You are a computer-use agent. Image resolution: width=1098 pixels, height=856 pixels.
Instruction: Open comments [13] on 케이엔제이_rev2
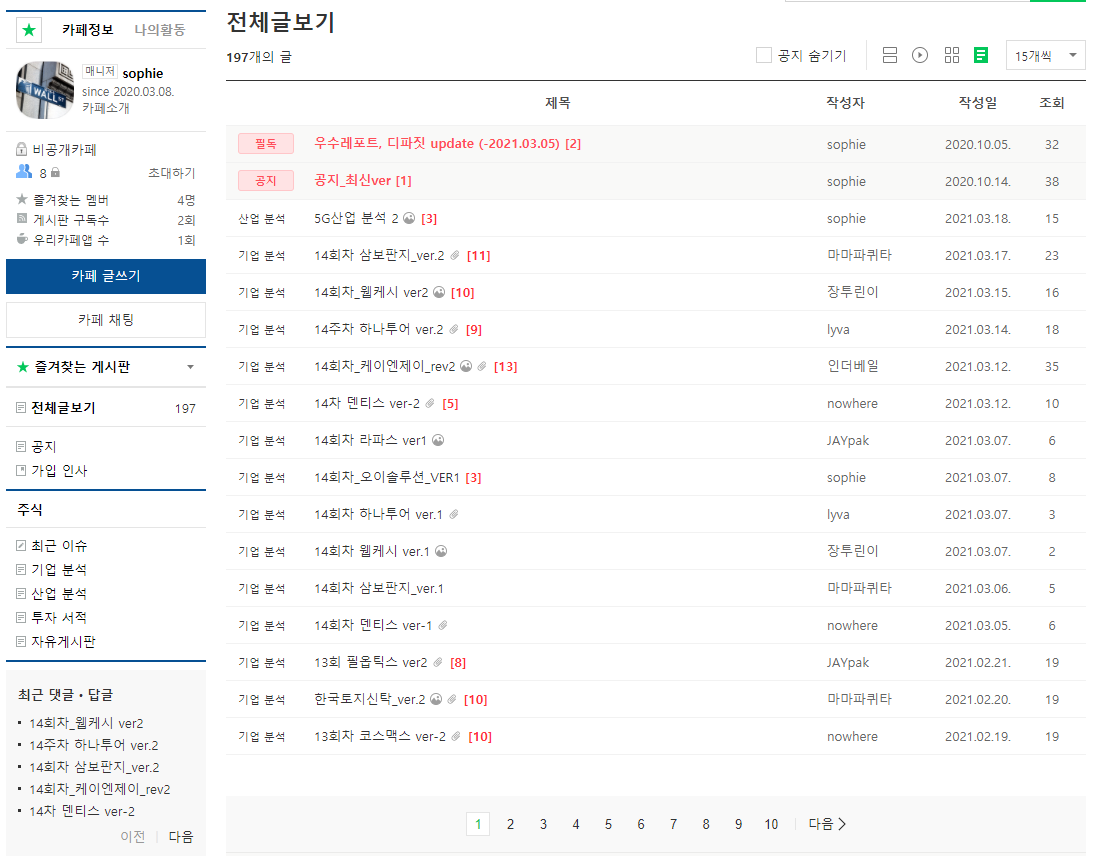506,366
